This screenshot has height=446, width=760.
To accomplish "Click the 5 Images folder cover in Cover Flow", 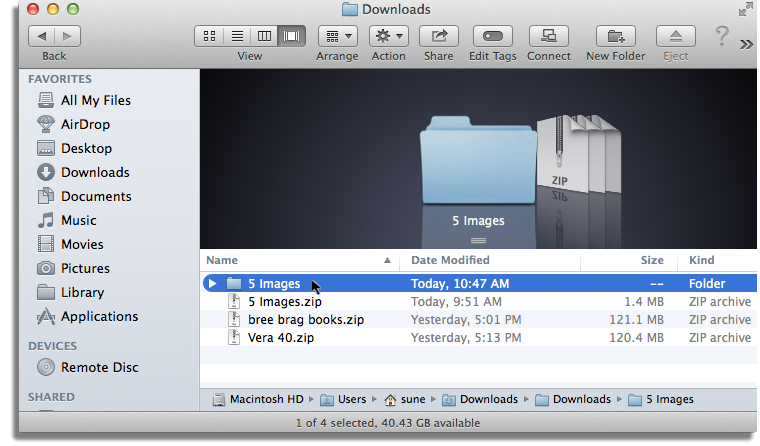I will [x=478, y=160].
